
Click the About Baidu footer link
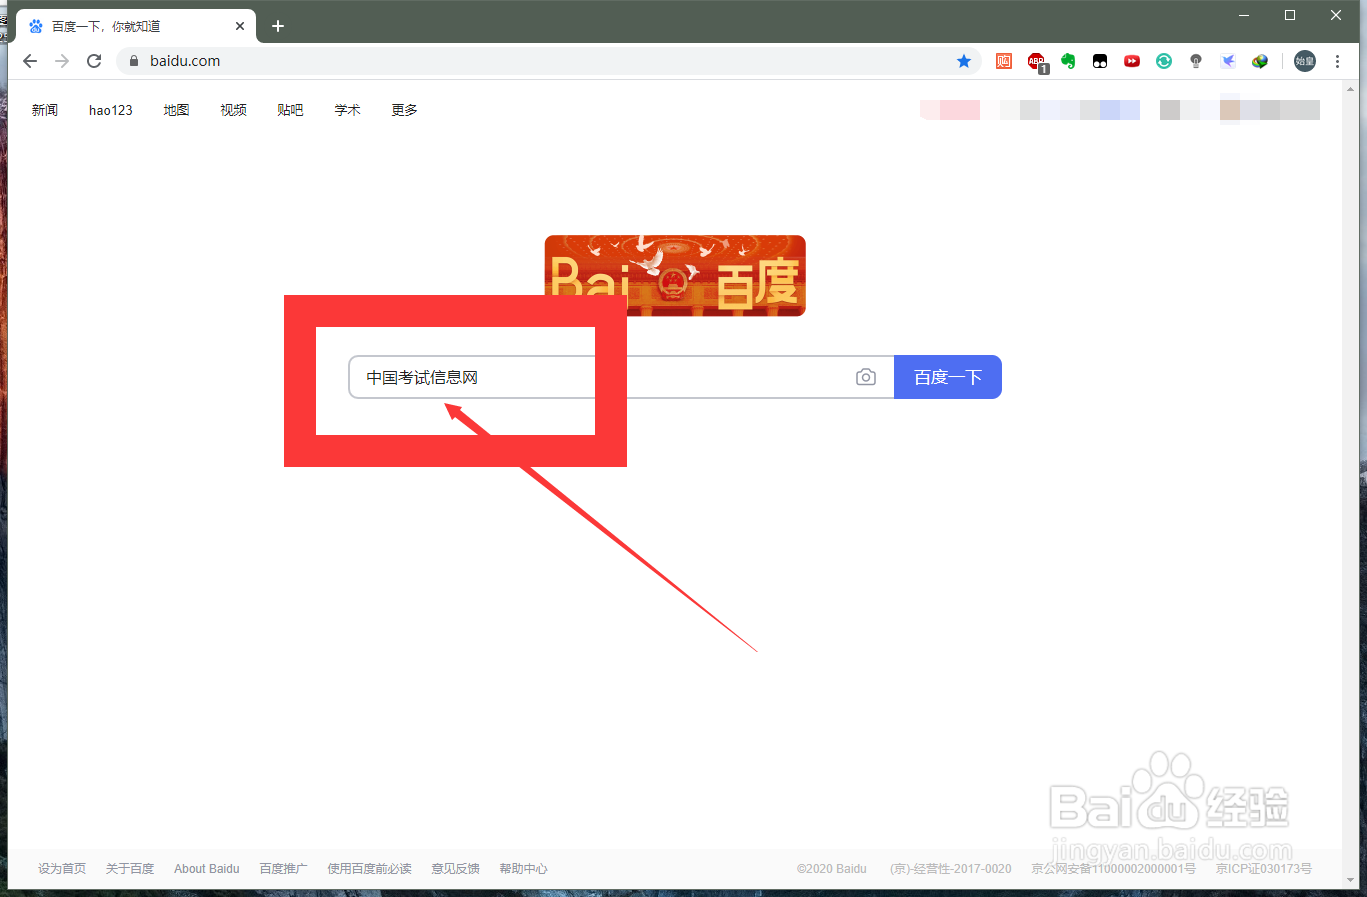pyautogui.click(x=207, y=869)
